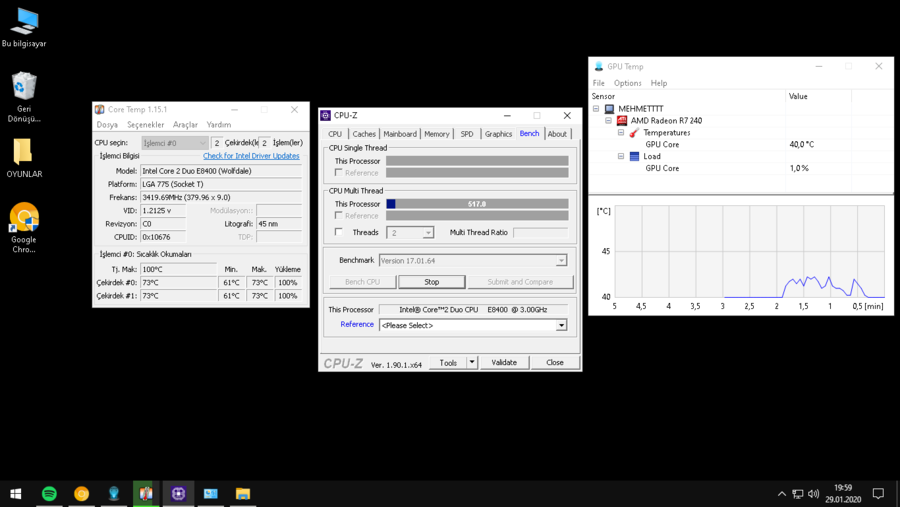The width and height of the screenshot is (900, 507).
Task: Collapse the Temperatures tree node
Action: [x=621, y=133]
